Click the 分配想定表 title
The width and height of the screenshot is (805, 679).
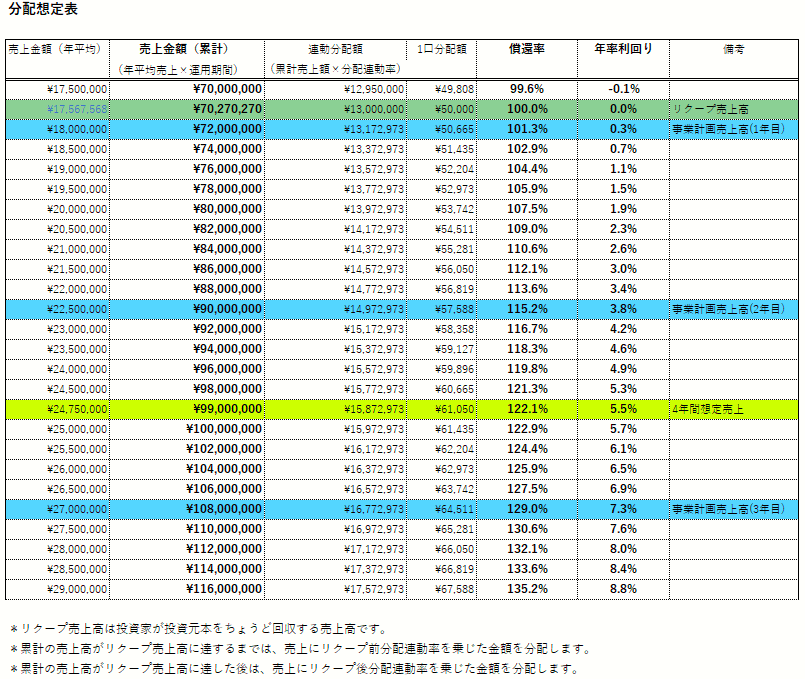point(41,9)
